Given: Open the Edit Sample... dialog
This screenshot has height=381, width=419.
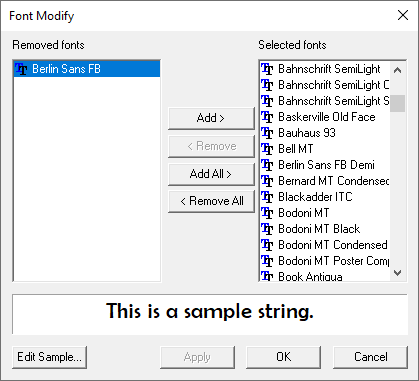Looking at the screenshot, I should (49, 357).
